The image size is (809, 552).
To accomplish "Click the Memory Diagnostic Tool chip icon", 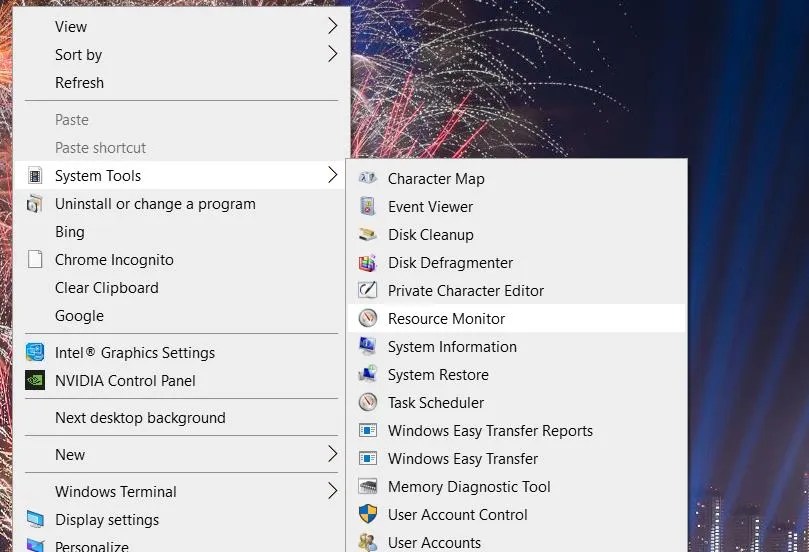I will [368, 486].
